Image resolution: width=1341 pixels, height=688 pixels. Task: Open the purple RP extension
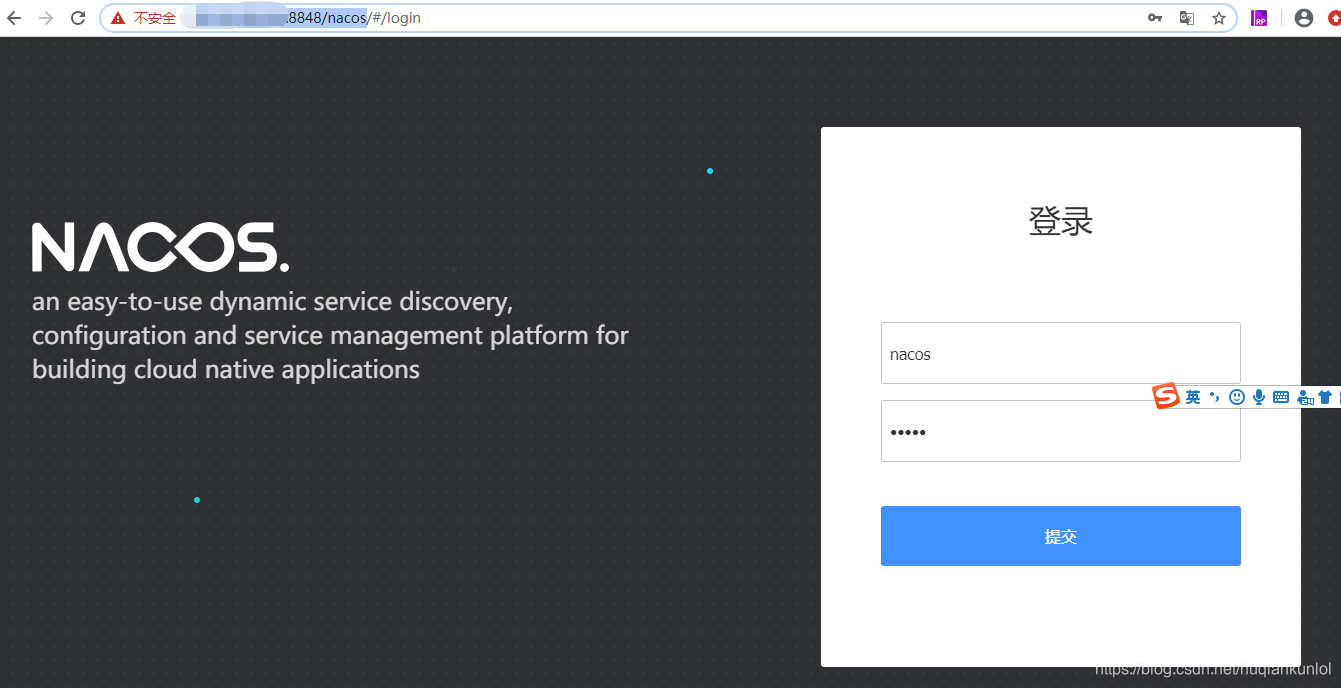coord(1260,18)
